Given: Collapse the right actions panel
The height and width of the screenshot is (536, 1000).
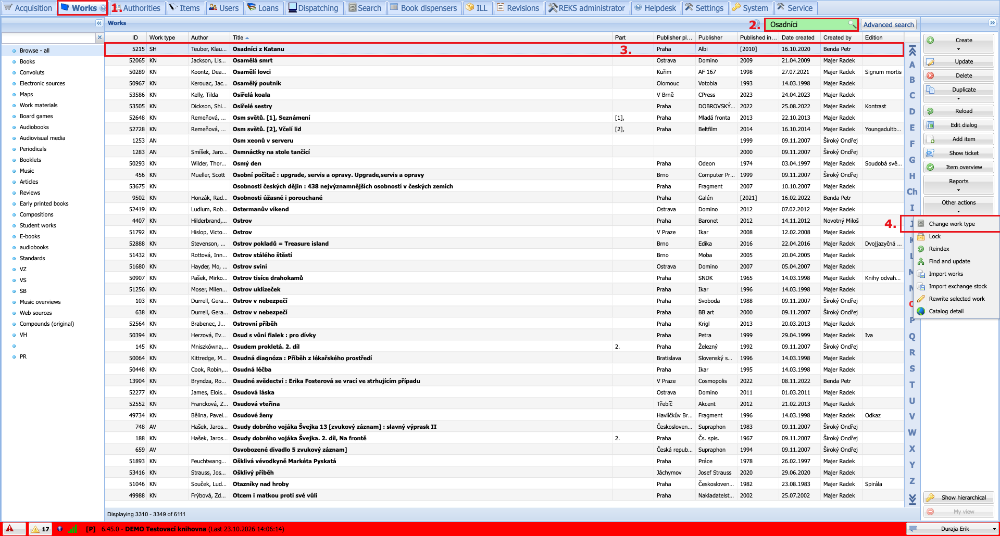Looking at the screenshot, I should tap(992, 23).
